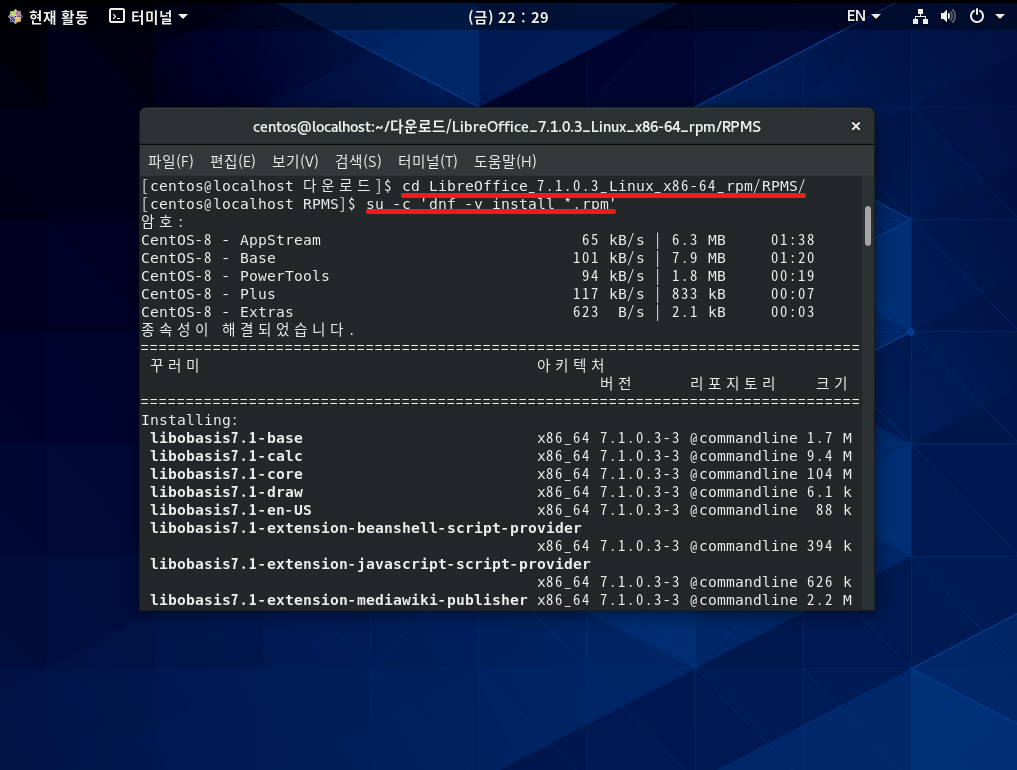1017x770 pixels.
Task: Open the 현재 활동 activities overview
Action: coord(49,17)
